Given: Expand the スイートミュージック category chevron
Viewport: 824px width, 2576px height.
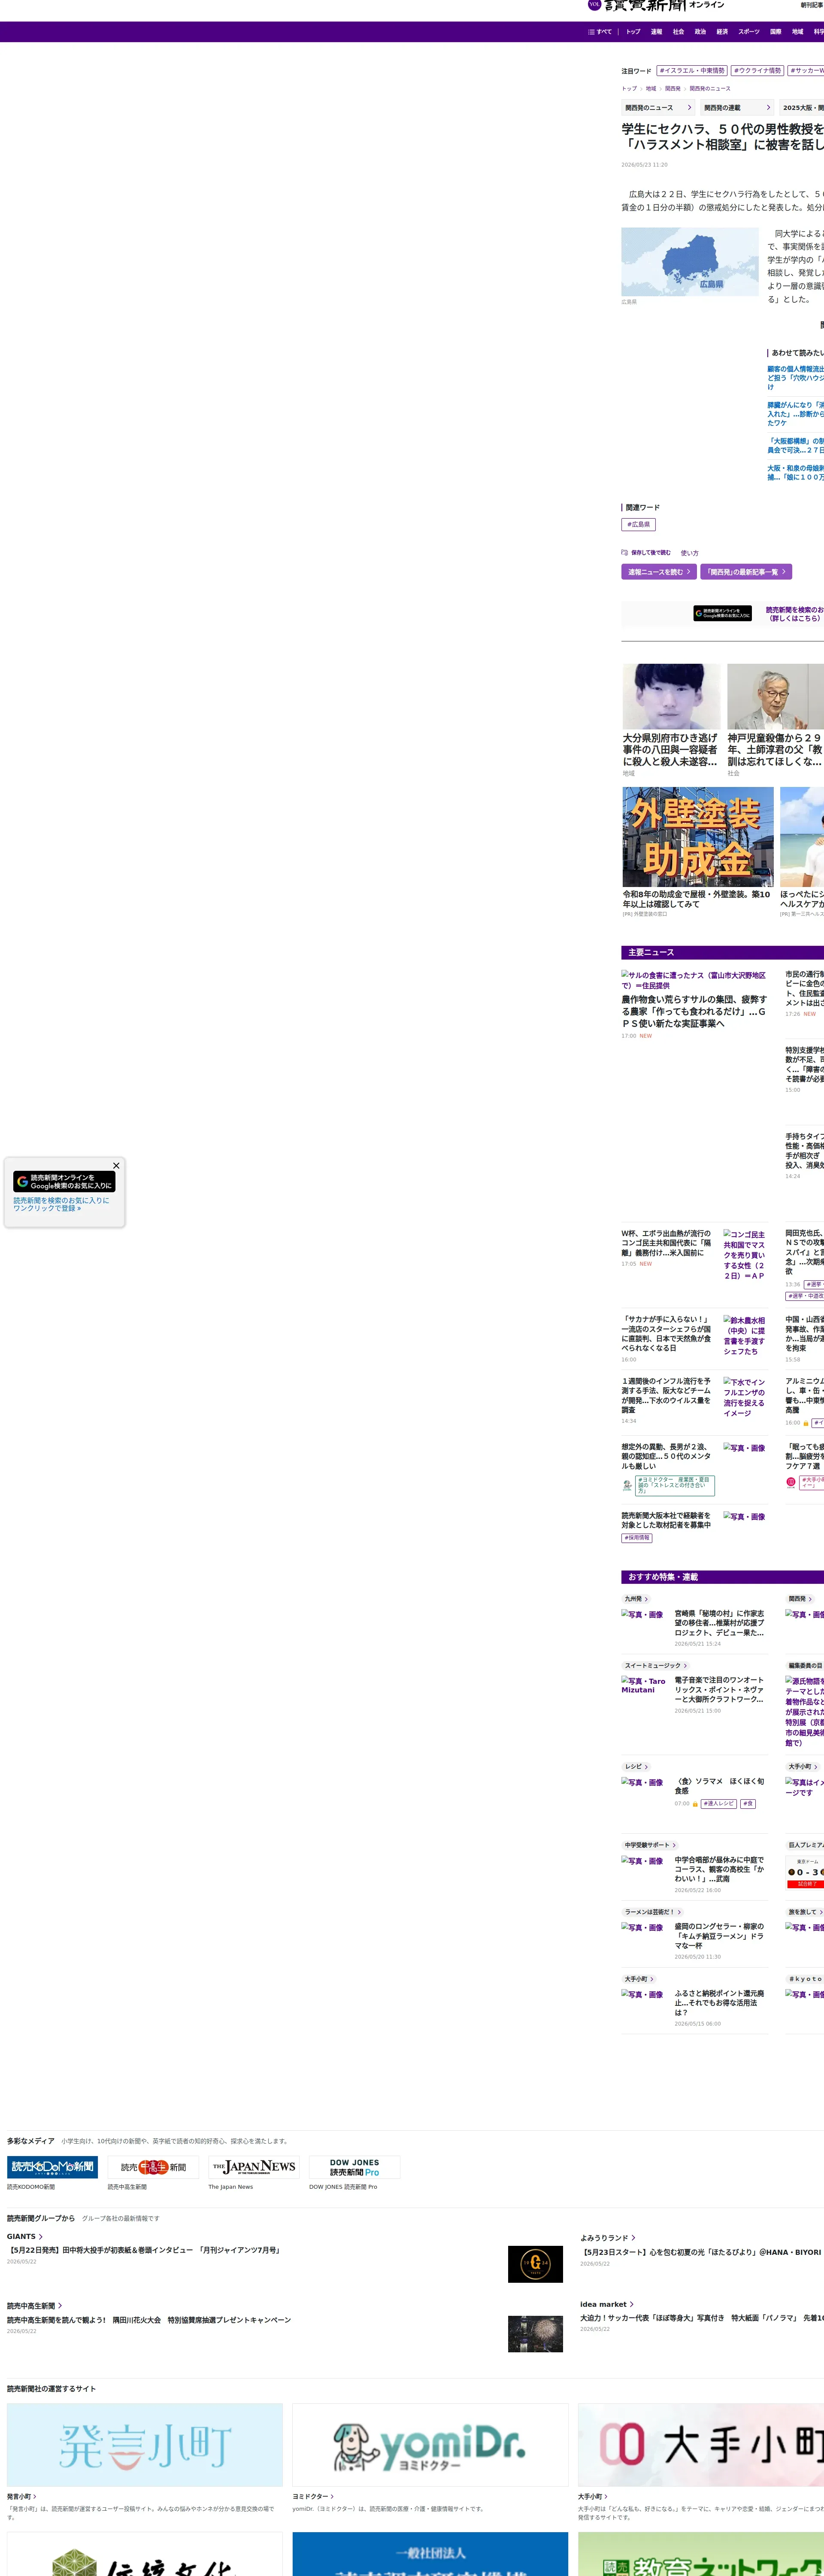Looking at the screenshot, I should (x=685, y=1666).
